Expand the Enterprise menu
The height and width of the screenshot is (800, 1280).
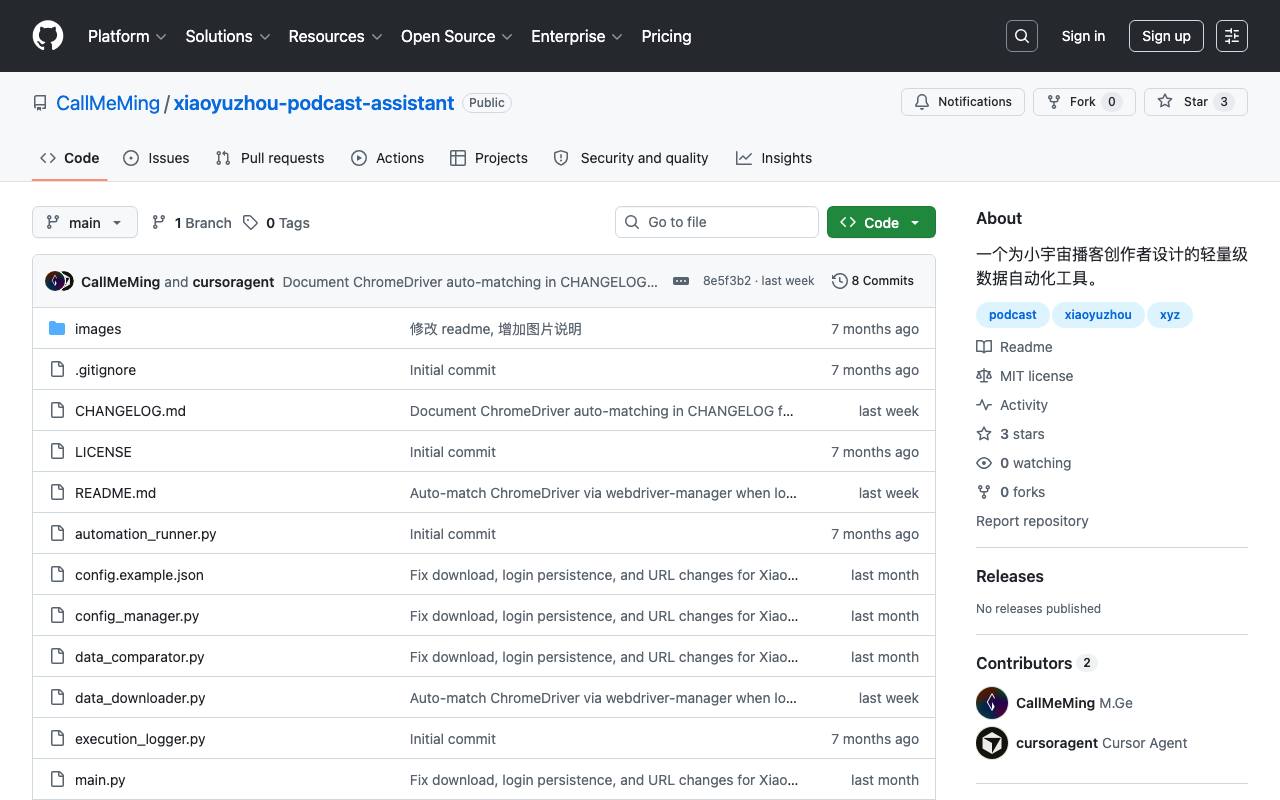577,36
